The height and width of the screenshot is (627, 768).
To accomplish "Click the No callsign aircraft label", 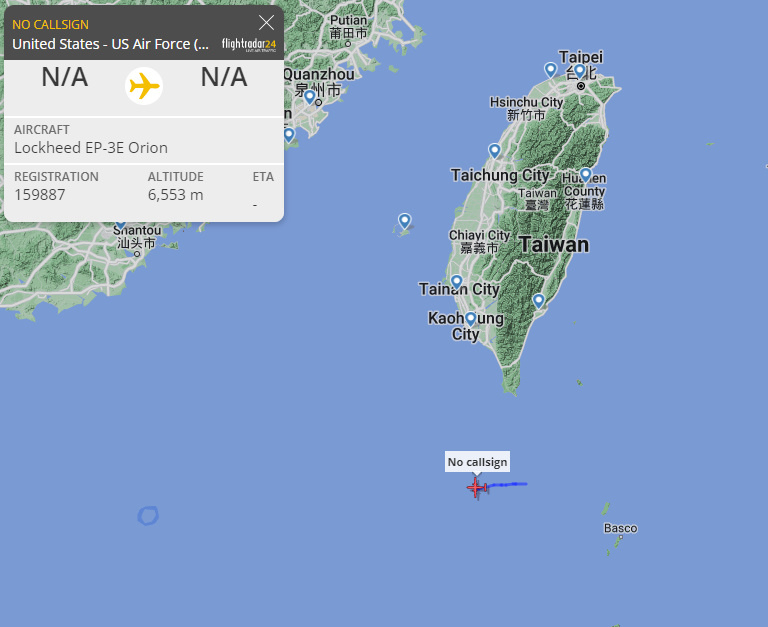I will point(477,462).
